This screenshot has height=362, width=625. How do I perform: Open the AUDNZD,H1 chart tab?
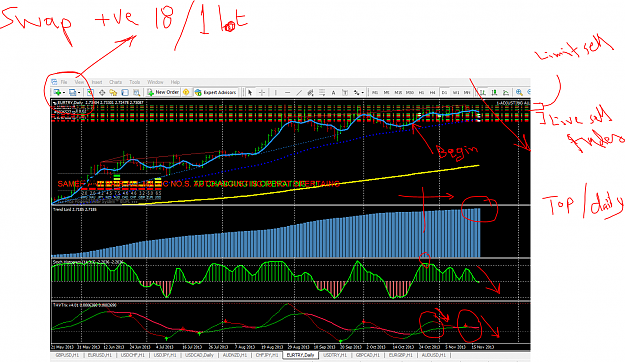pos(234,355)
